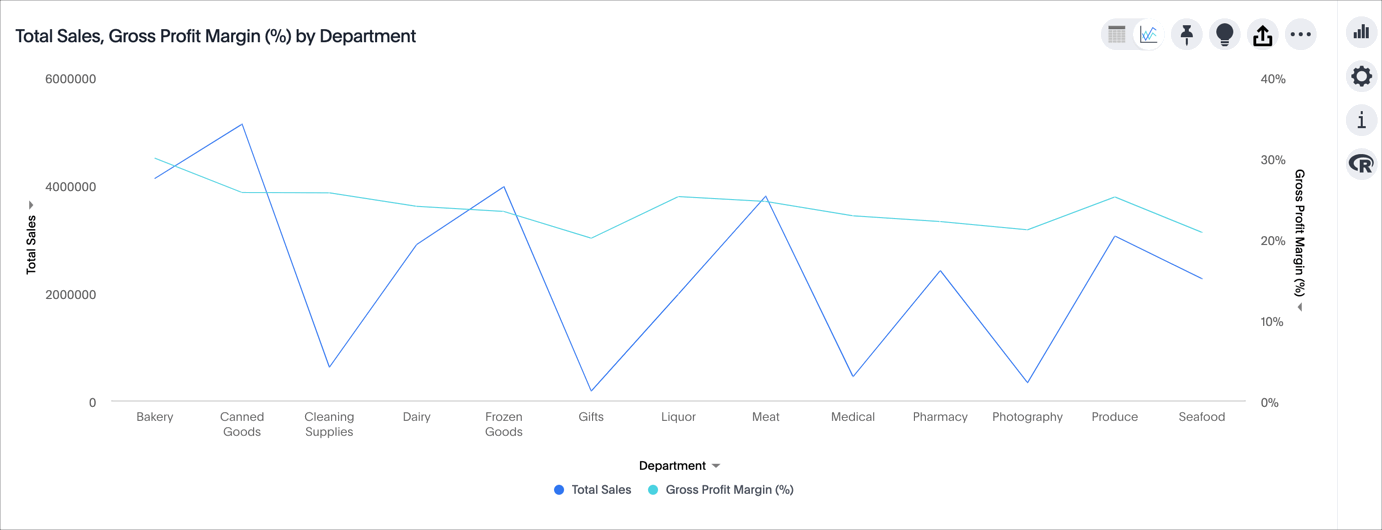This screenshot has height=530, width=1382.
Task: Open chart settings gear
Action: pos(1361,76)
